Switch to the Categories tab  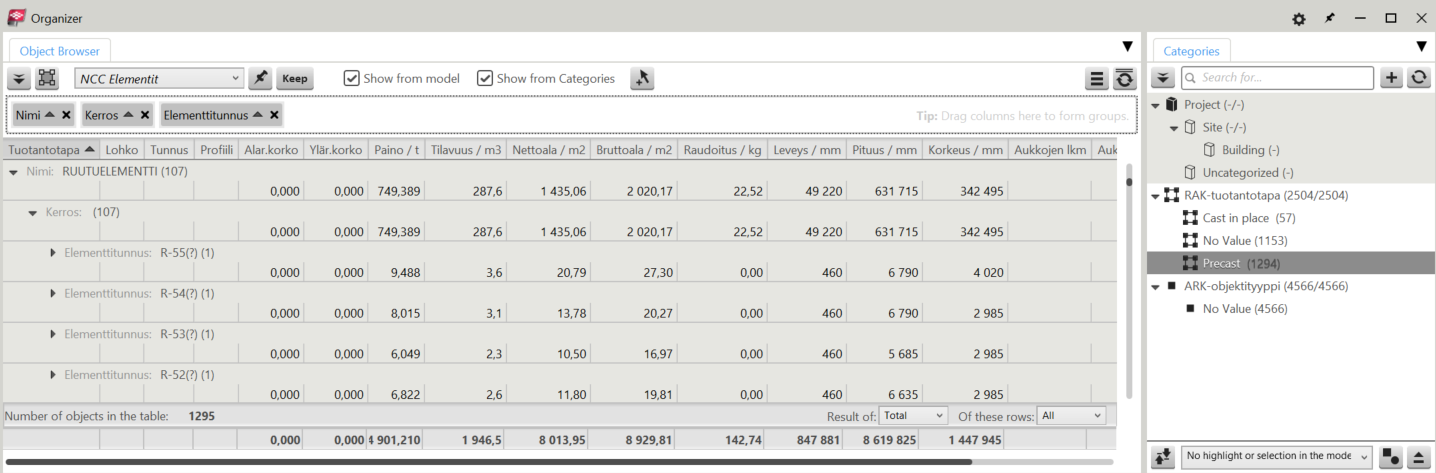point(1192,51)
